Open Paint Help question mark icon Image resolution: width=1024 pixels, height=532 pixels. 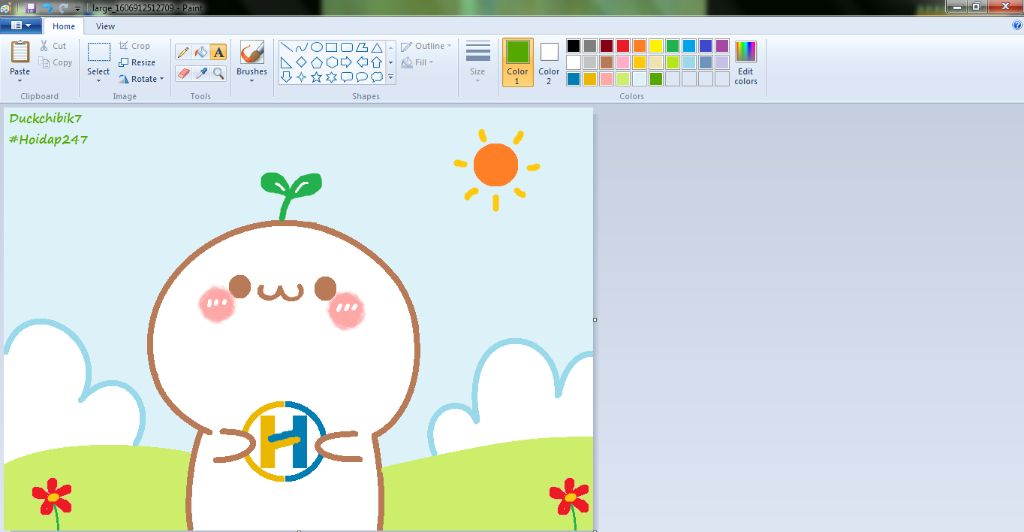[x=1017, y=25]
